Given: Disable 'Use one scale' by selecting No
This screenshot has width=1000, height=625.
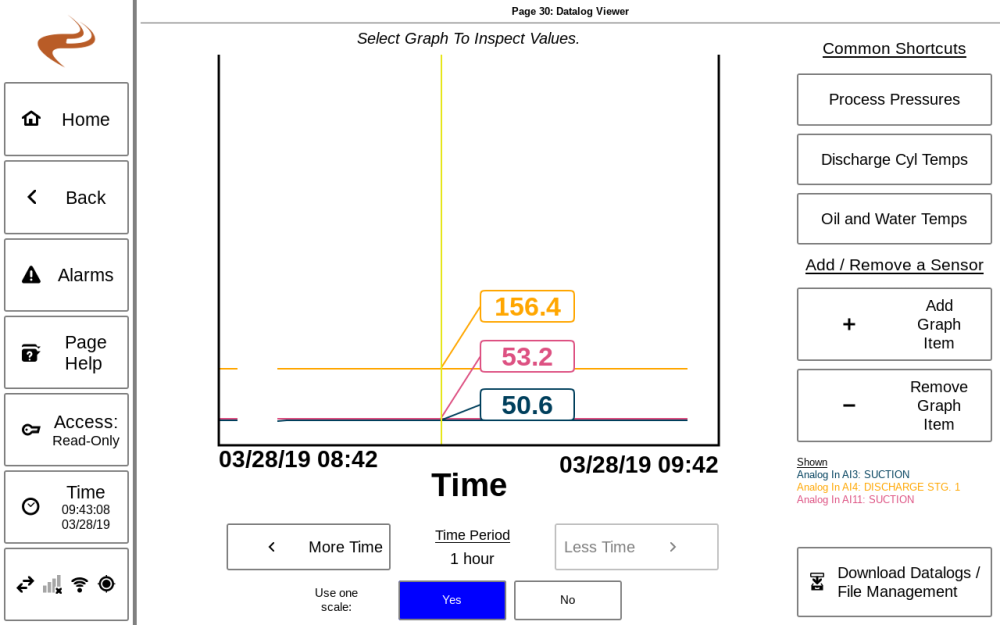Looking at the screenshot, I should (x=567, y=600).
